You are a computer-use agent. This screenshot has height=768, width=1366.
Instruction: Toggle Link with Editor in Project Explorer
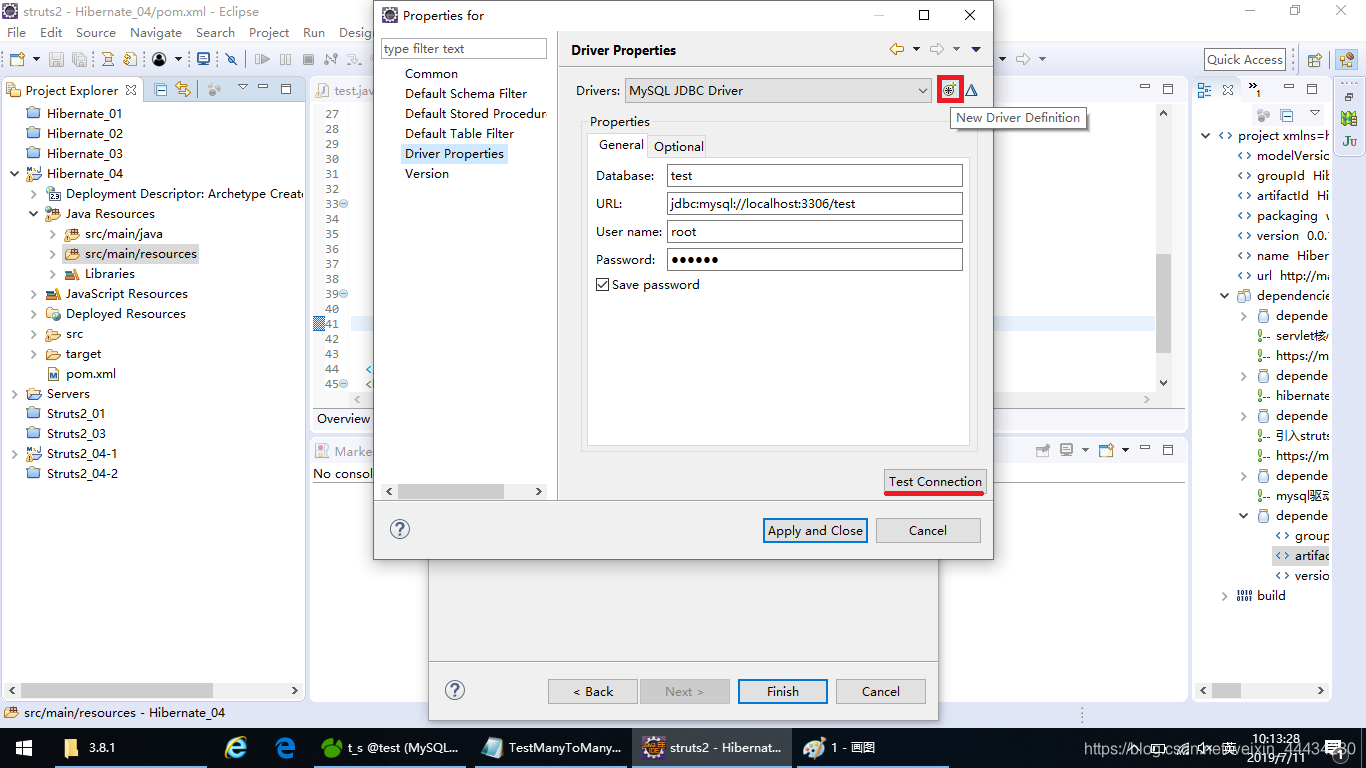pyautogui.click(x=183, y=90)
